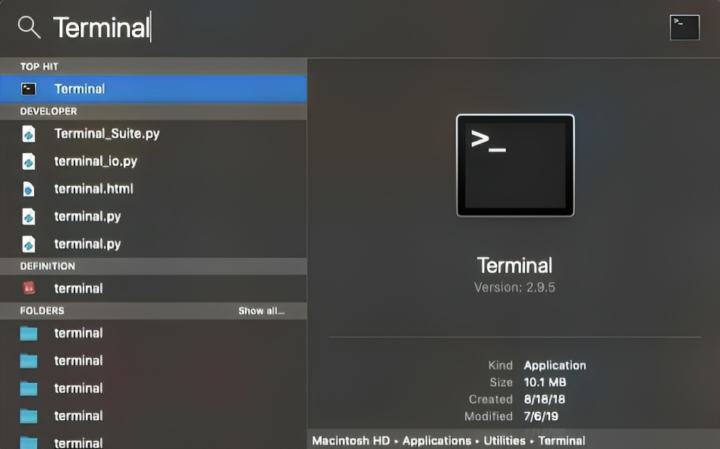Click the terminal.html document icon
This screenshot has height=449, width=720.
pyautogui.click(x=28, y=189)
